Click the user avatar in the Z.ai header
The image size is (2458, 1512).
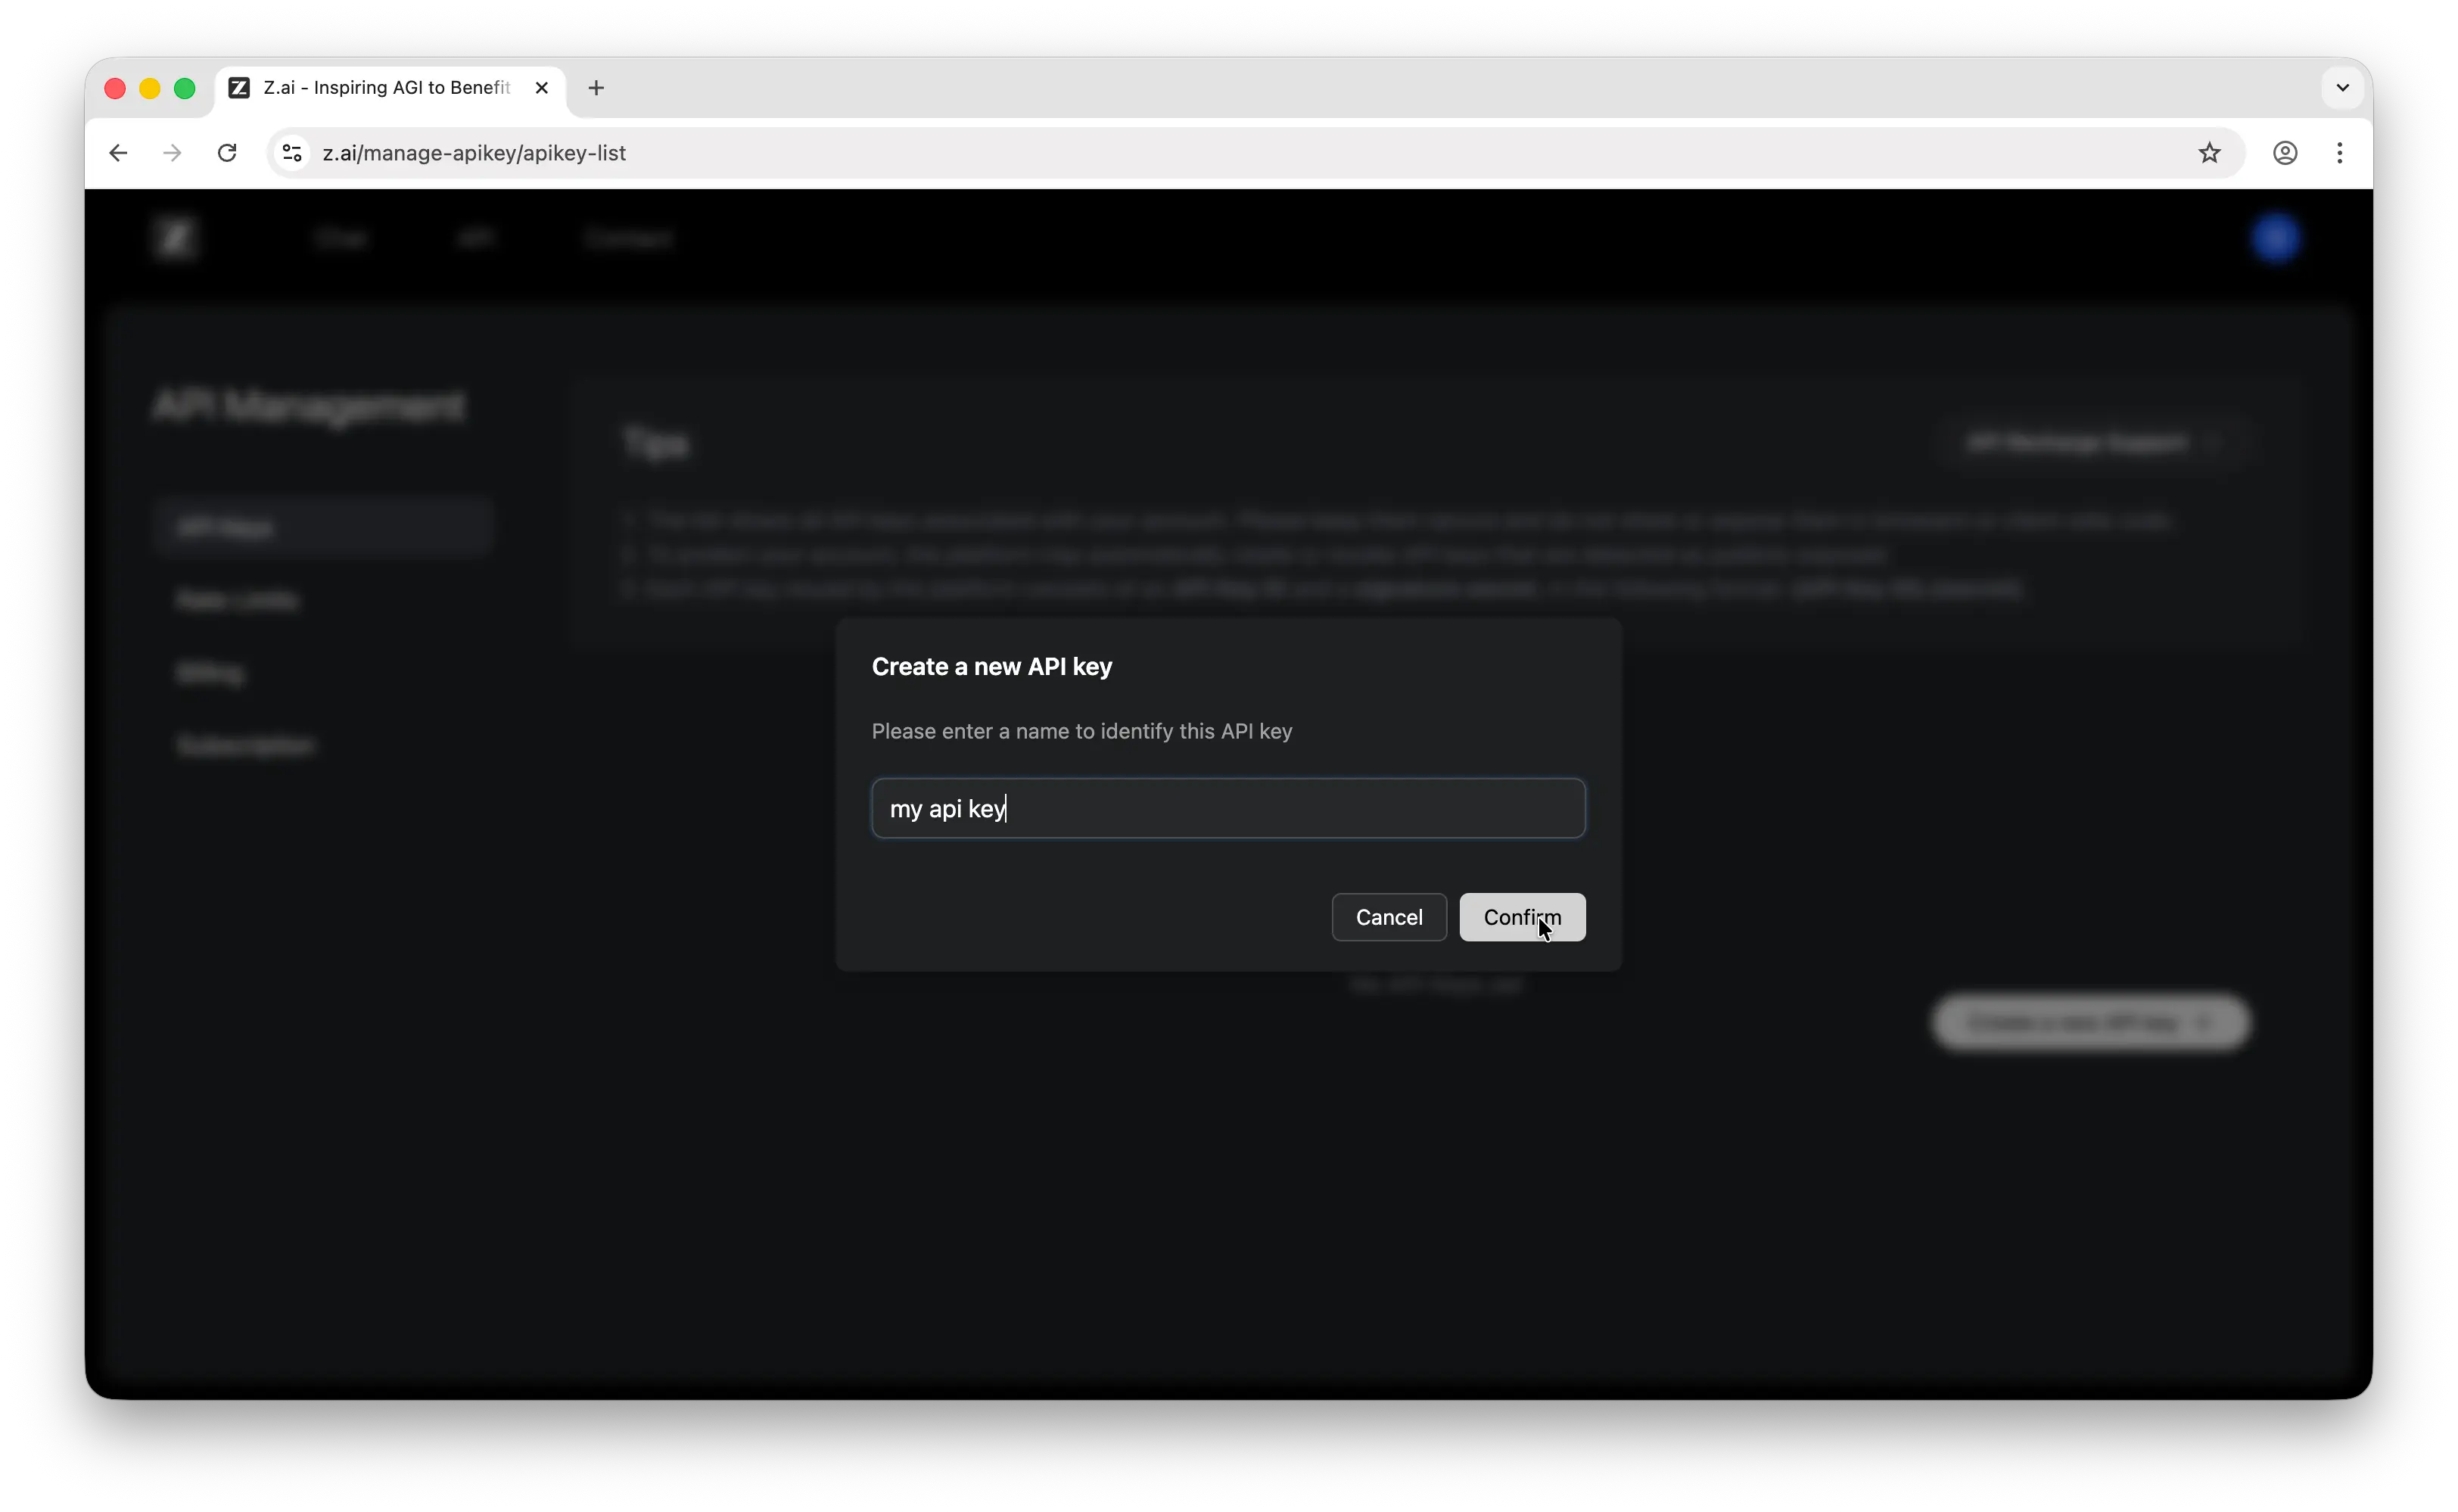point(2275,238)
